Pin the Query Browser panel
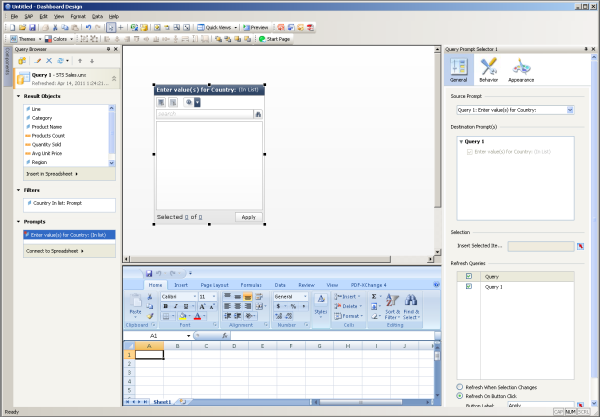The width and height of the screenshot is (600, 417). (x=108, y=49)
